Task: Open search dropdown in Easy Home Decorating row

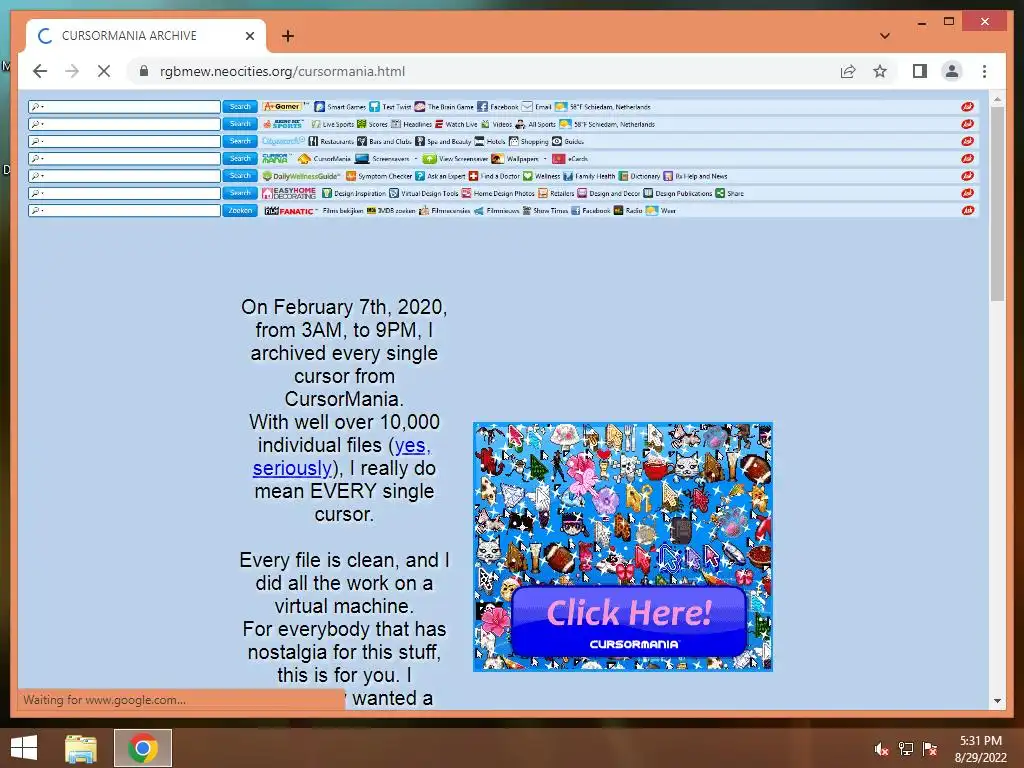Action: 37,193
